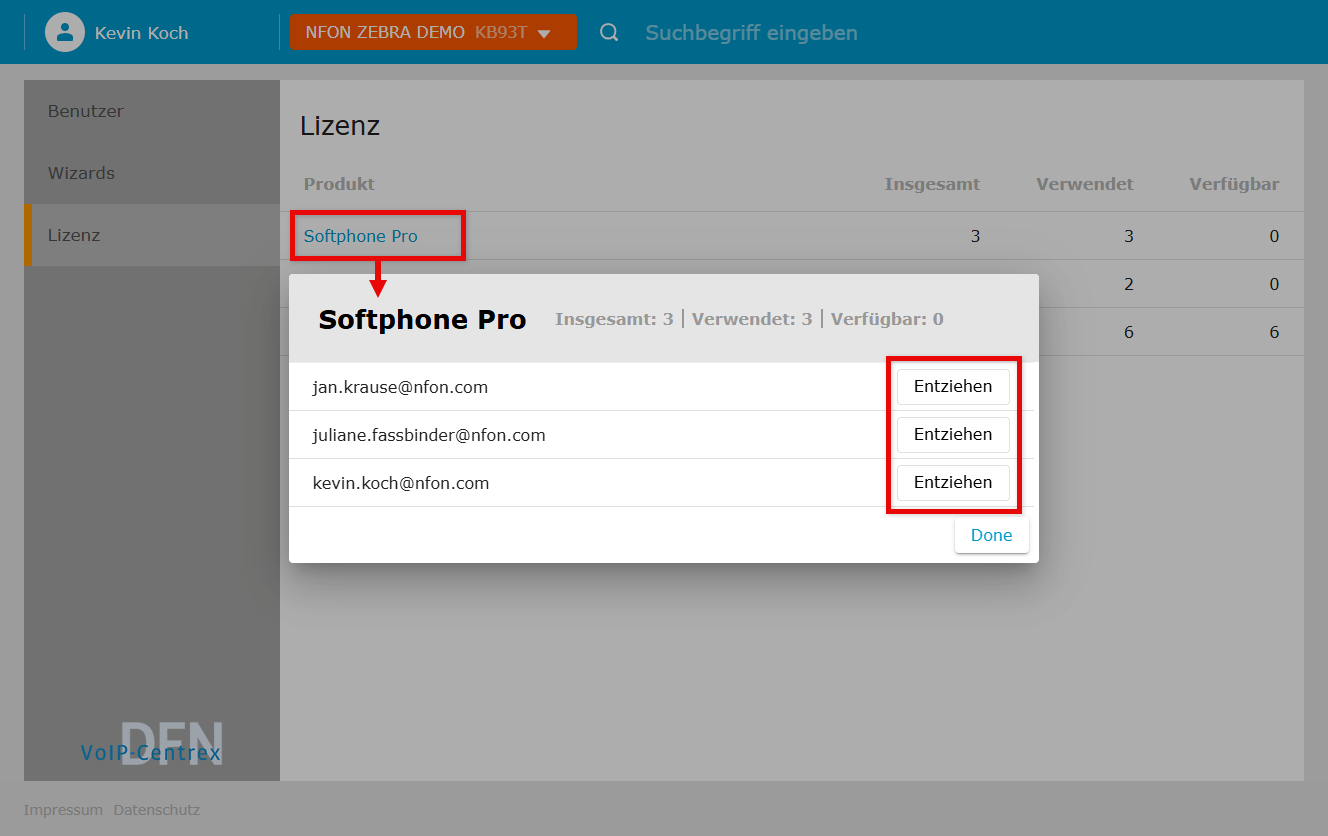Click the magnifying glass search icon
The height and width of the screenshot is (836, 1328).
click(x=609, y=33)
